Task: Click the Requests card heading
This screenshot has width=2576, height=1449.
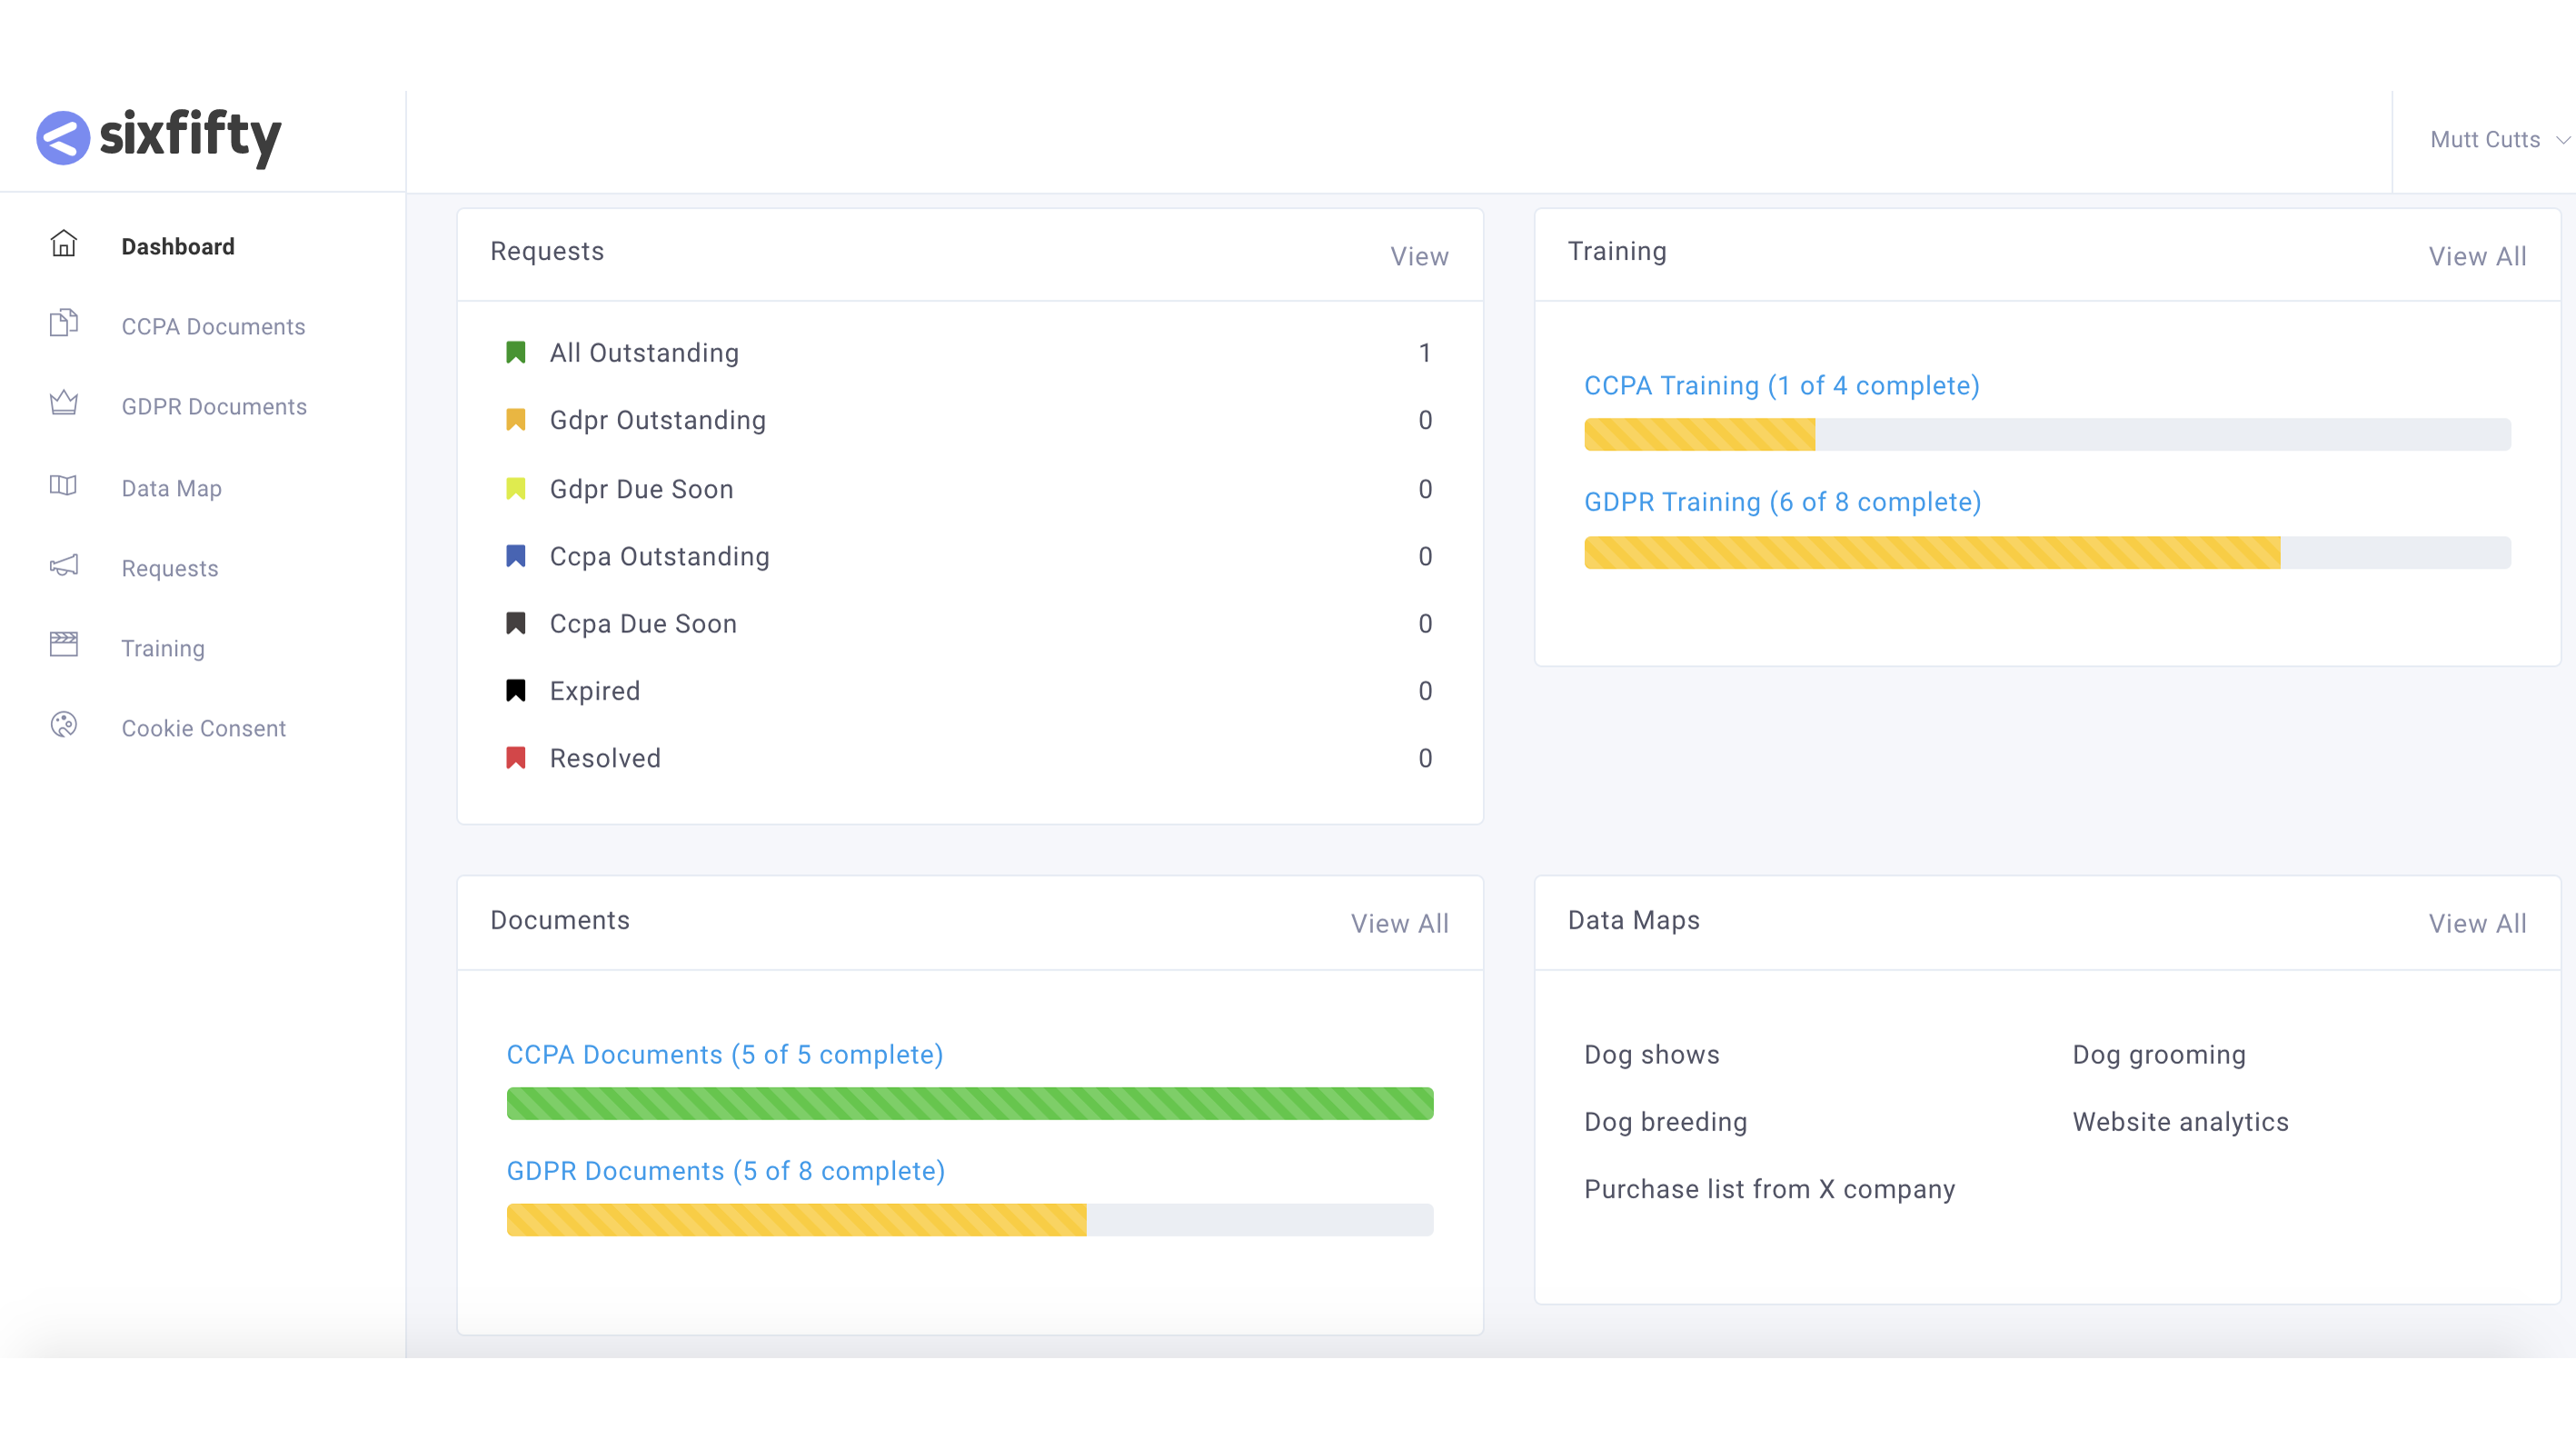Action: click(547, 251)
